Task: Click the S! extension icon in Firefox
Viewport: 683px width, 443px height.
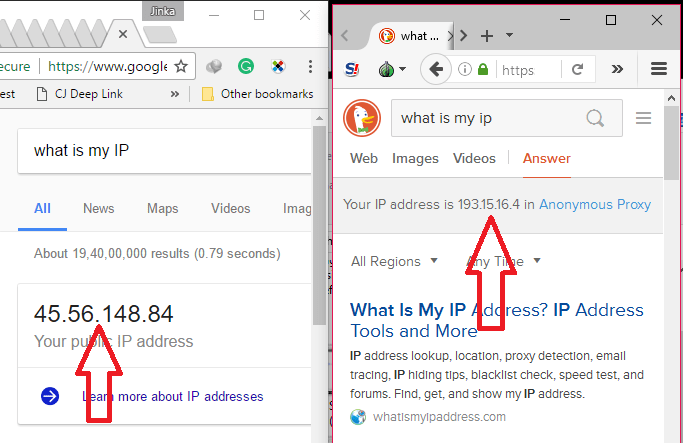Action: (352, 69)
